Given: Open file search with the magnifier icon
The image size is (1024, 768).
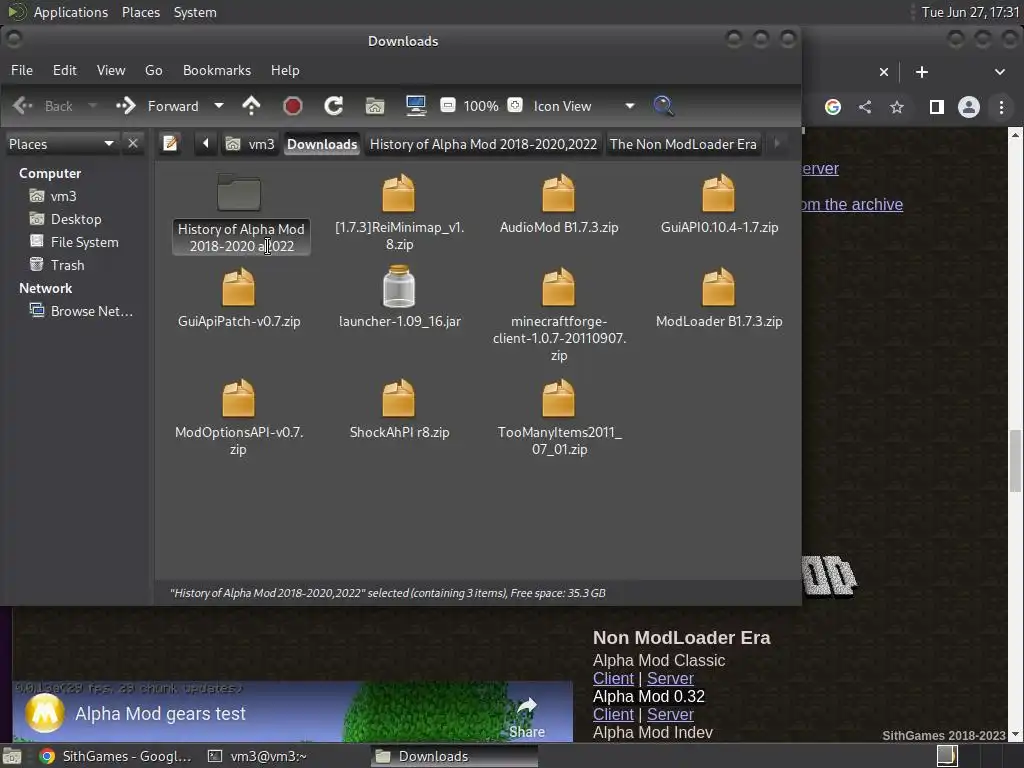Looking at the screenshot, I should (663, 106).
